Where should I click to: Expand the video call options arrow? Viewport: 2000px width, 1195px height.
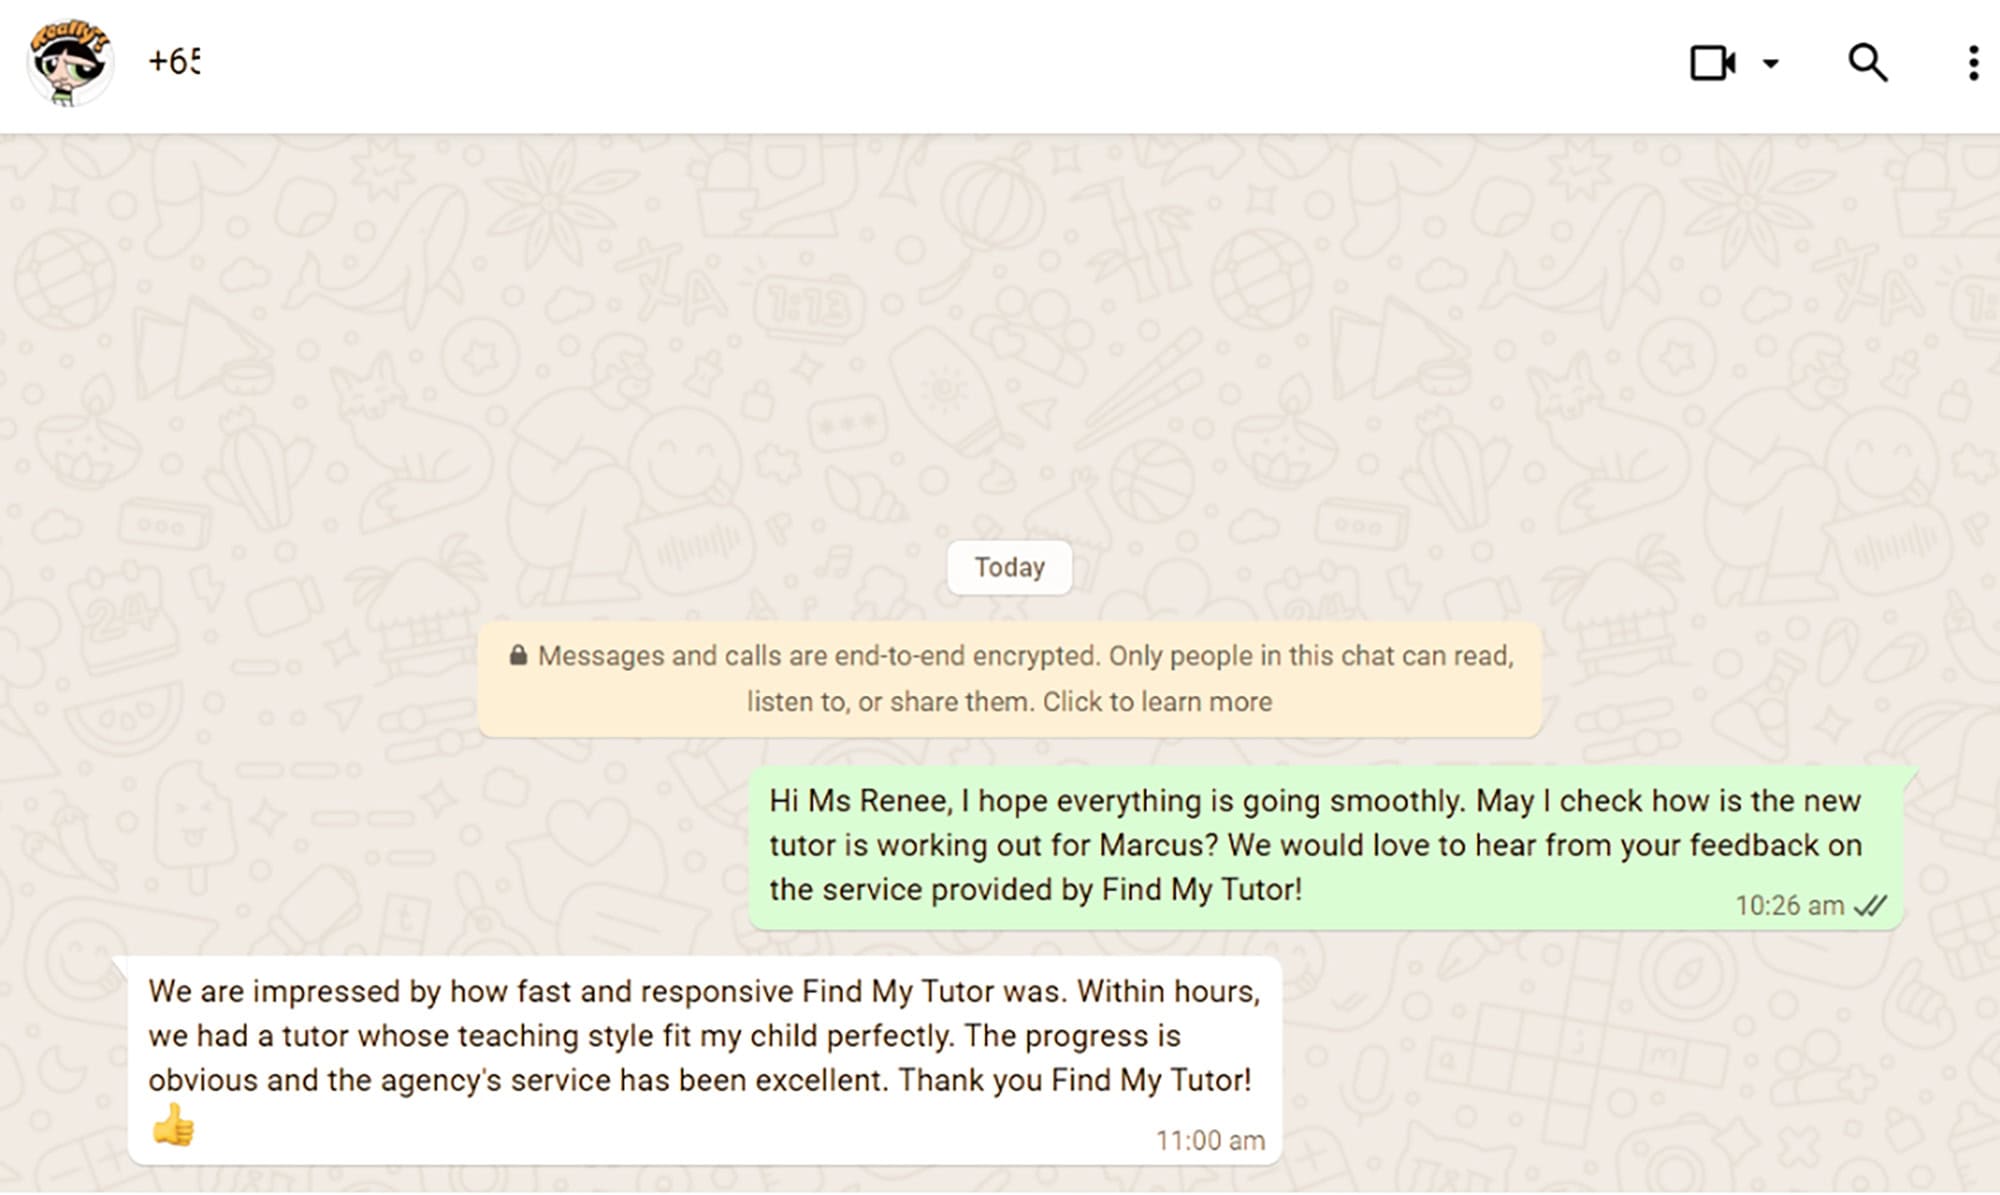[1771, 63]
